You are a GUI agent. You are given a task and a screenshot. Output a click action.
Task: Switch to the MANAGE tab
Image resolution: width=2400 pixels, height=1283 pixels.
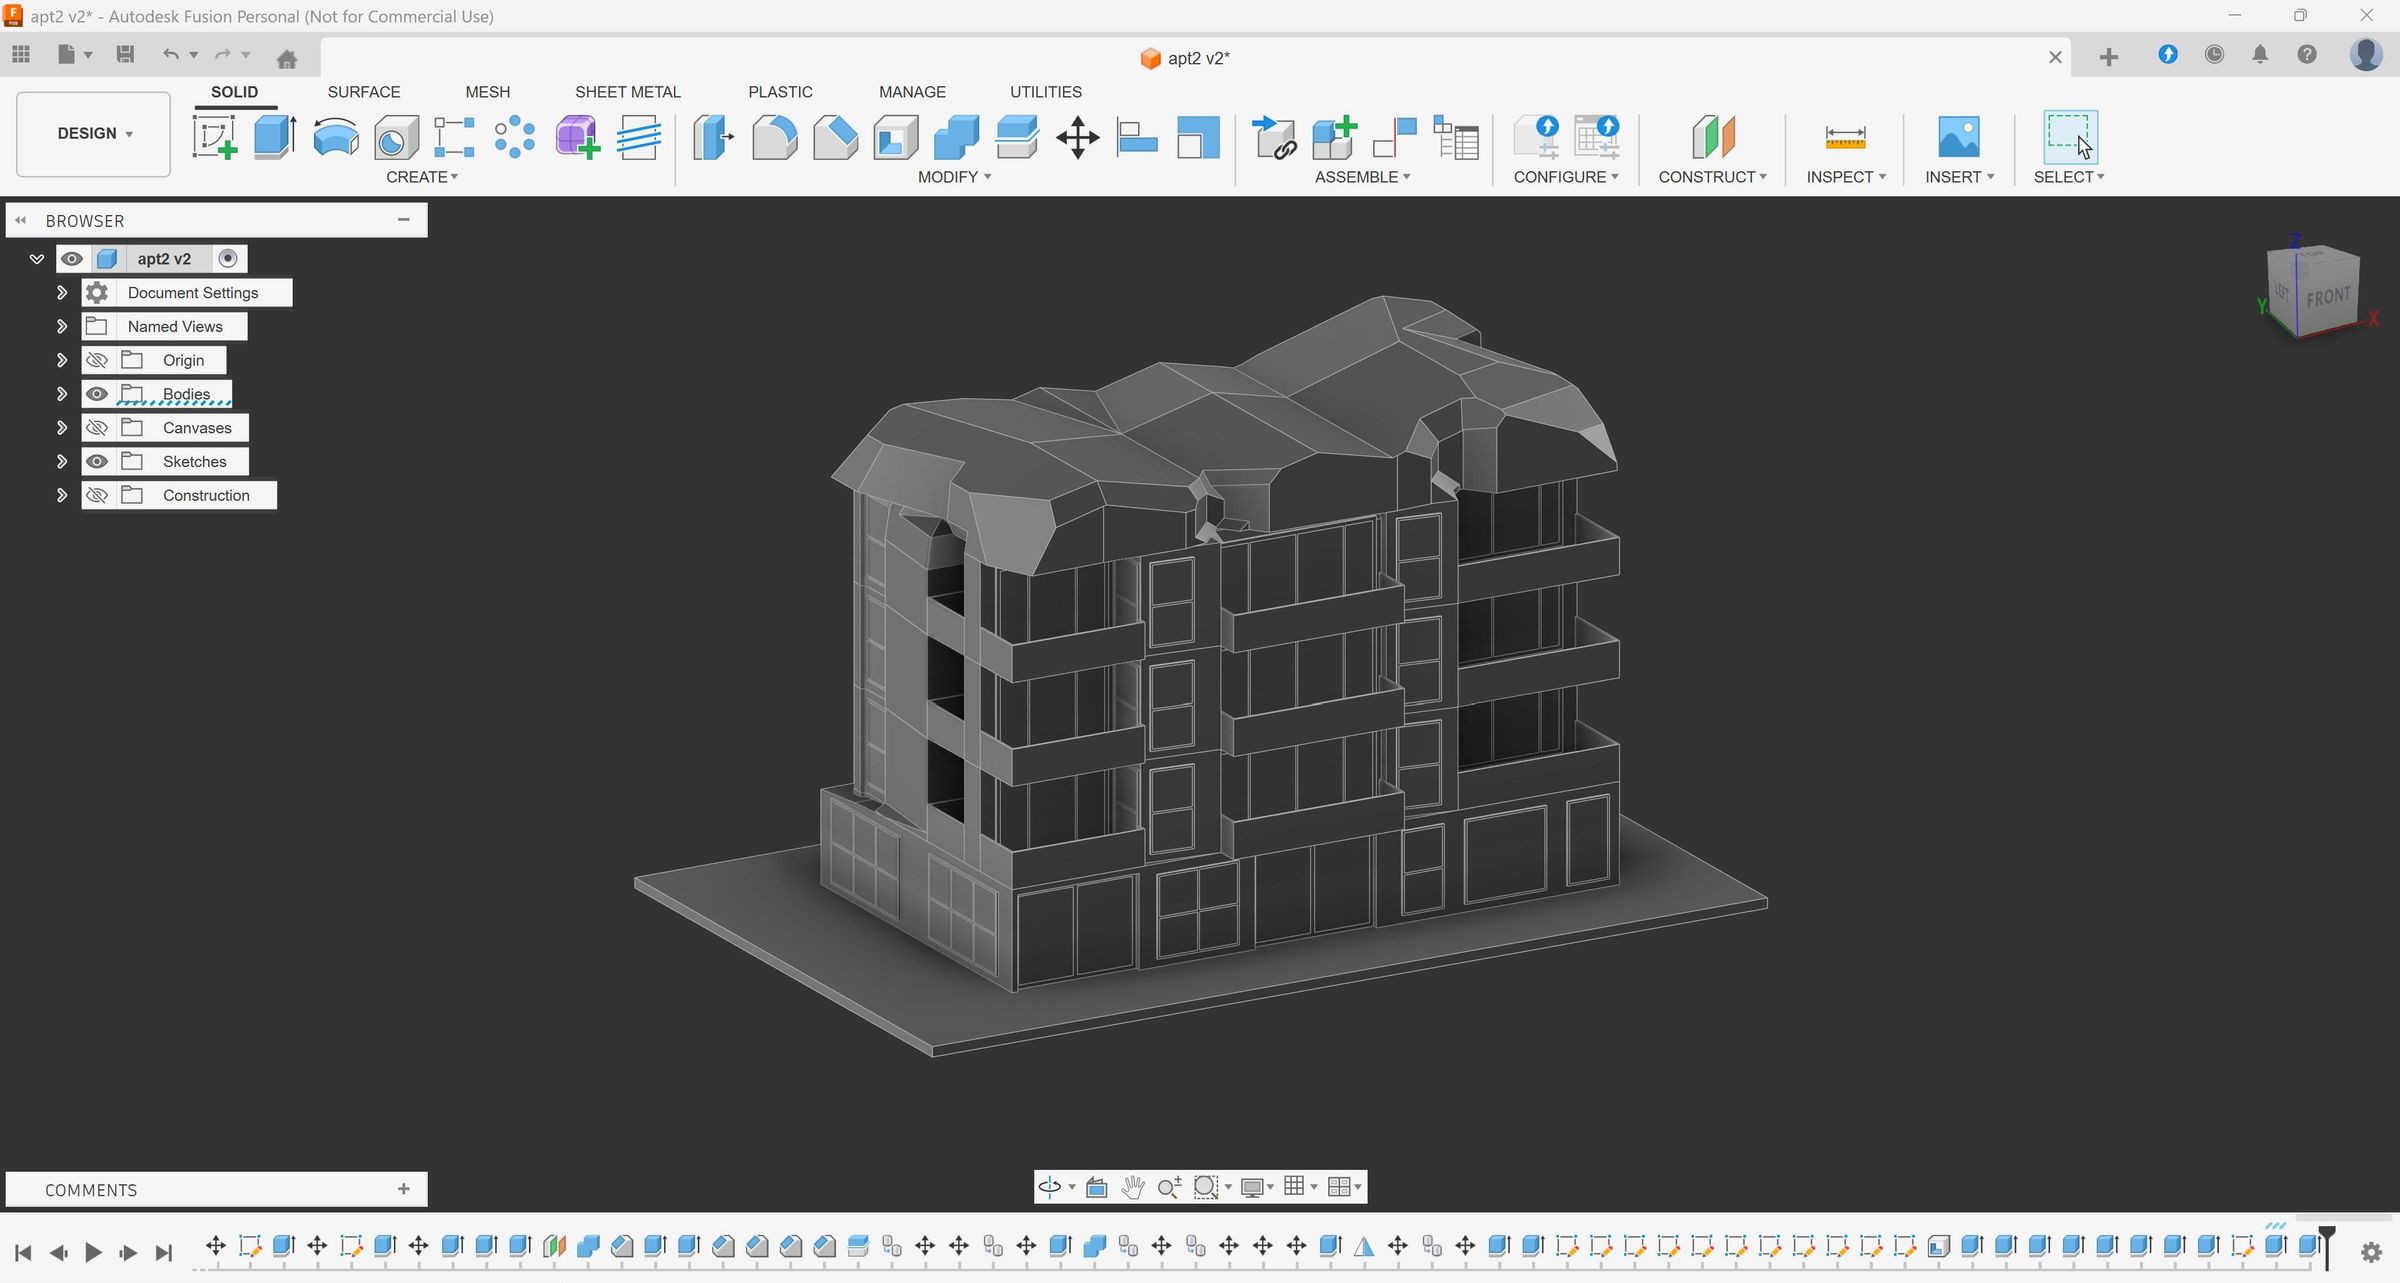click(912, 92)
